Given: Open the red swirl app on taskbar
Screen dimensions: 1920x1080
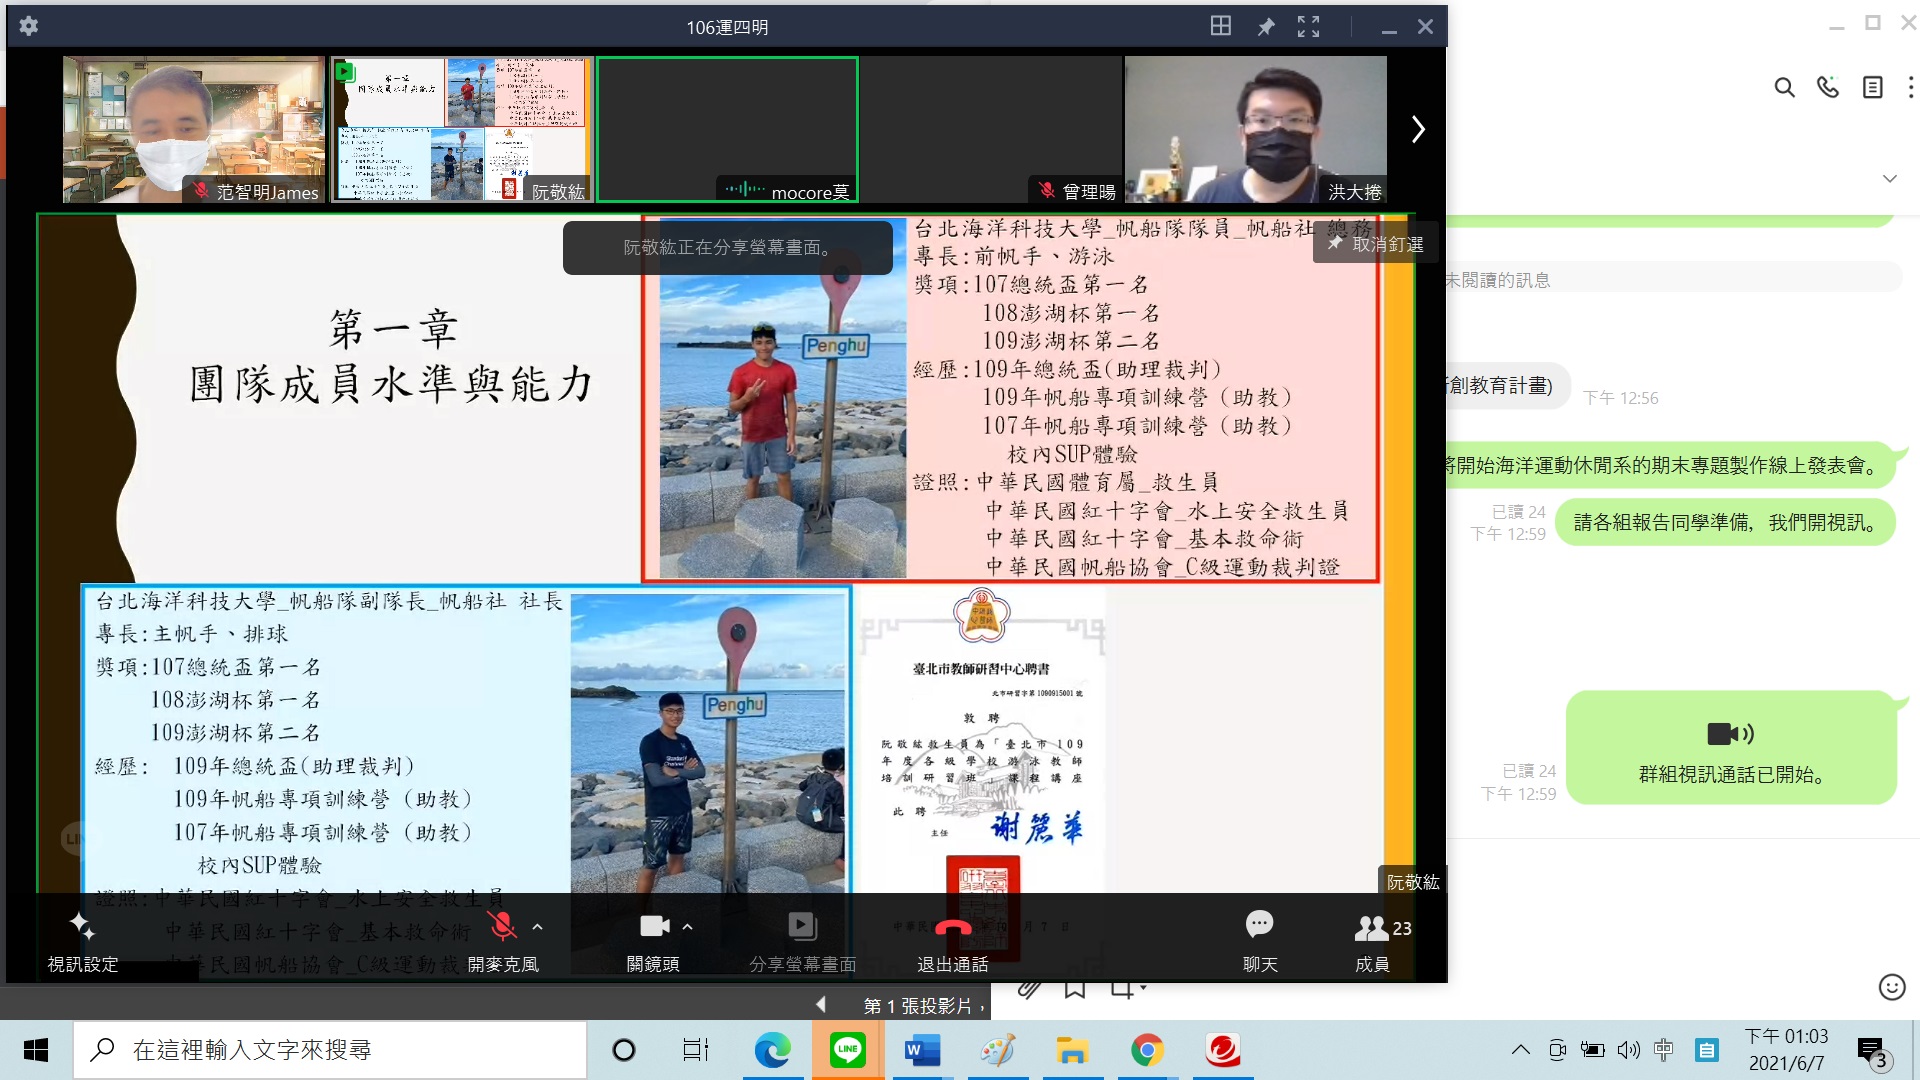Looking at the screenshot, I should (1222, 1050).
